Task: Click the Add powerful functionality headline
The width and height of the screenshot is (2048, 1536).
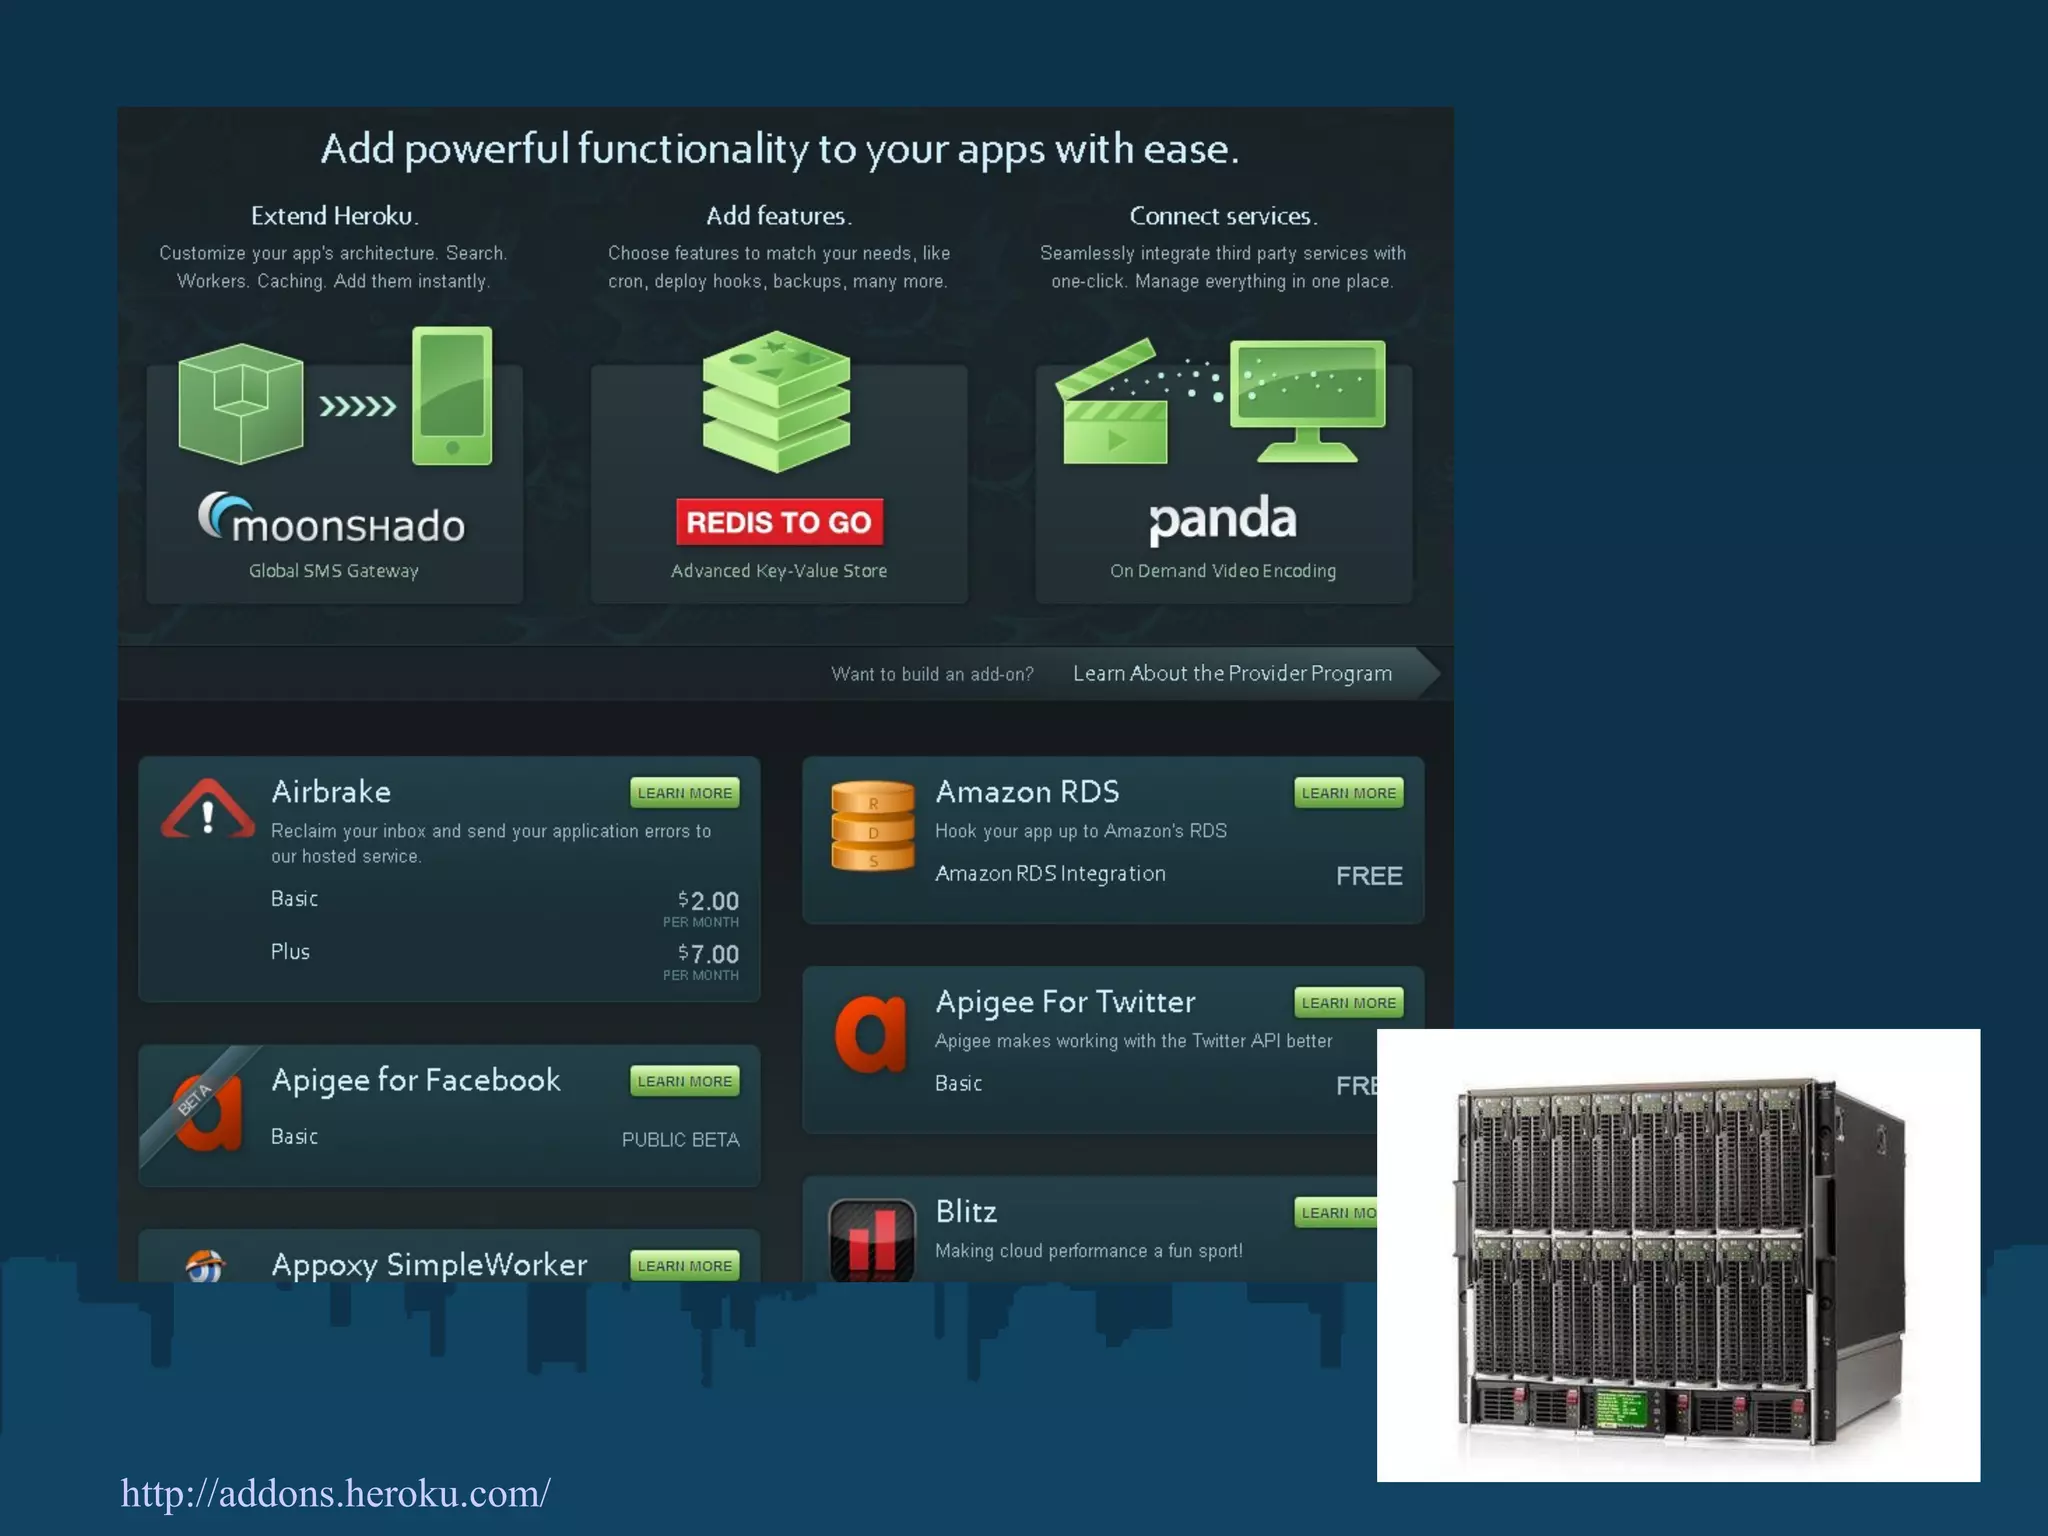Action: tap(780, 149)
